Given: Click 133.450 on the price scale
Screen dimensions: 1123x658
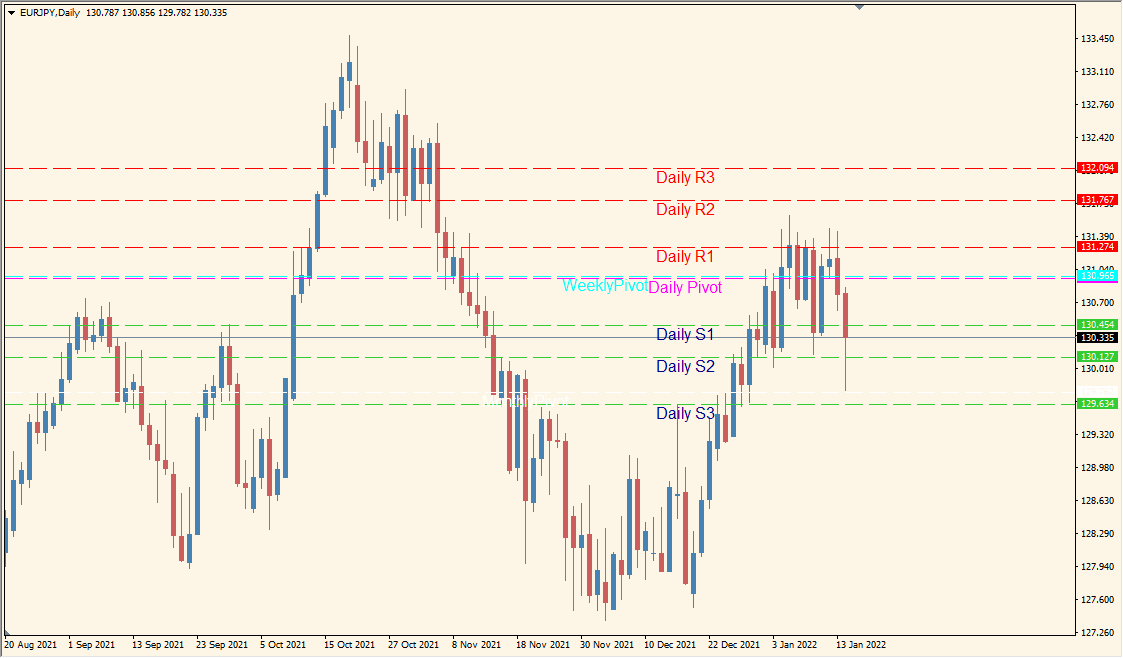Looking at the screenshot, I should click(1097, 39).
